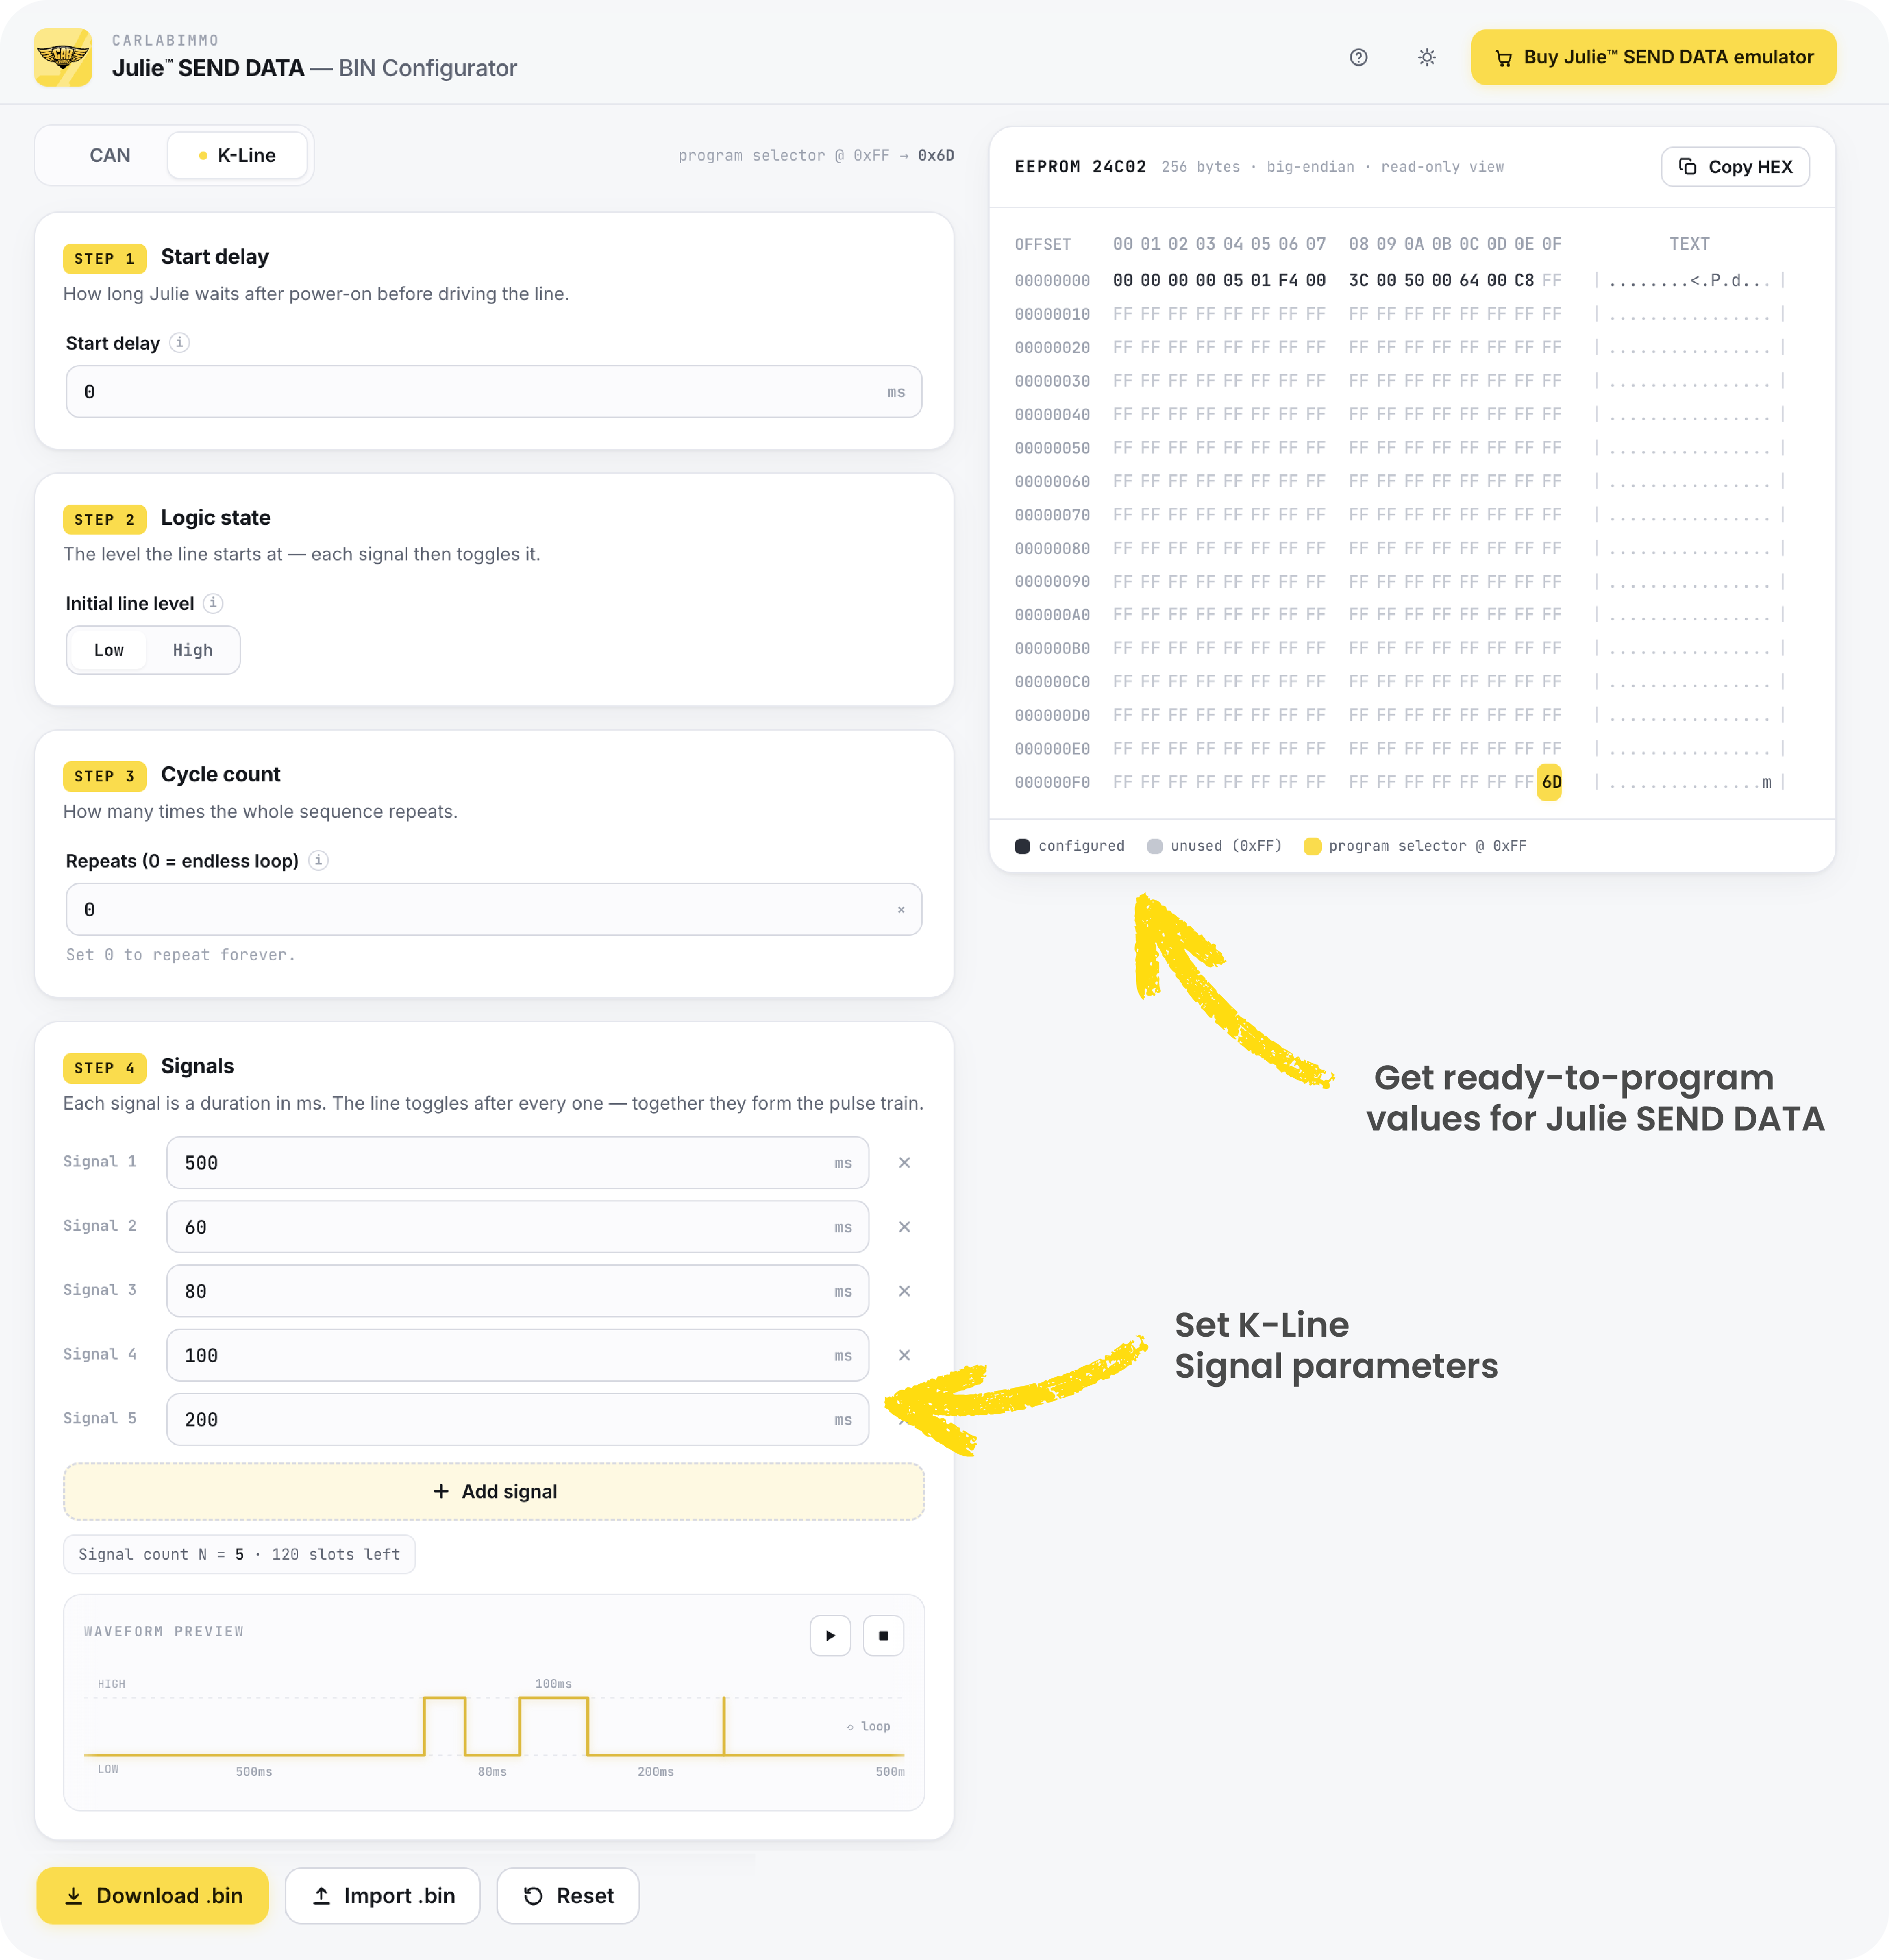Screen dimensions: 1889x1960
Task: Focus the Start delay input field
Action: coord(494,392)
